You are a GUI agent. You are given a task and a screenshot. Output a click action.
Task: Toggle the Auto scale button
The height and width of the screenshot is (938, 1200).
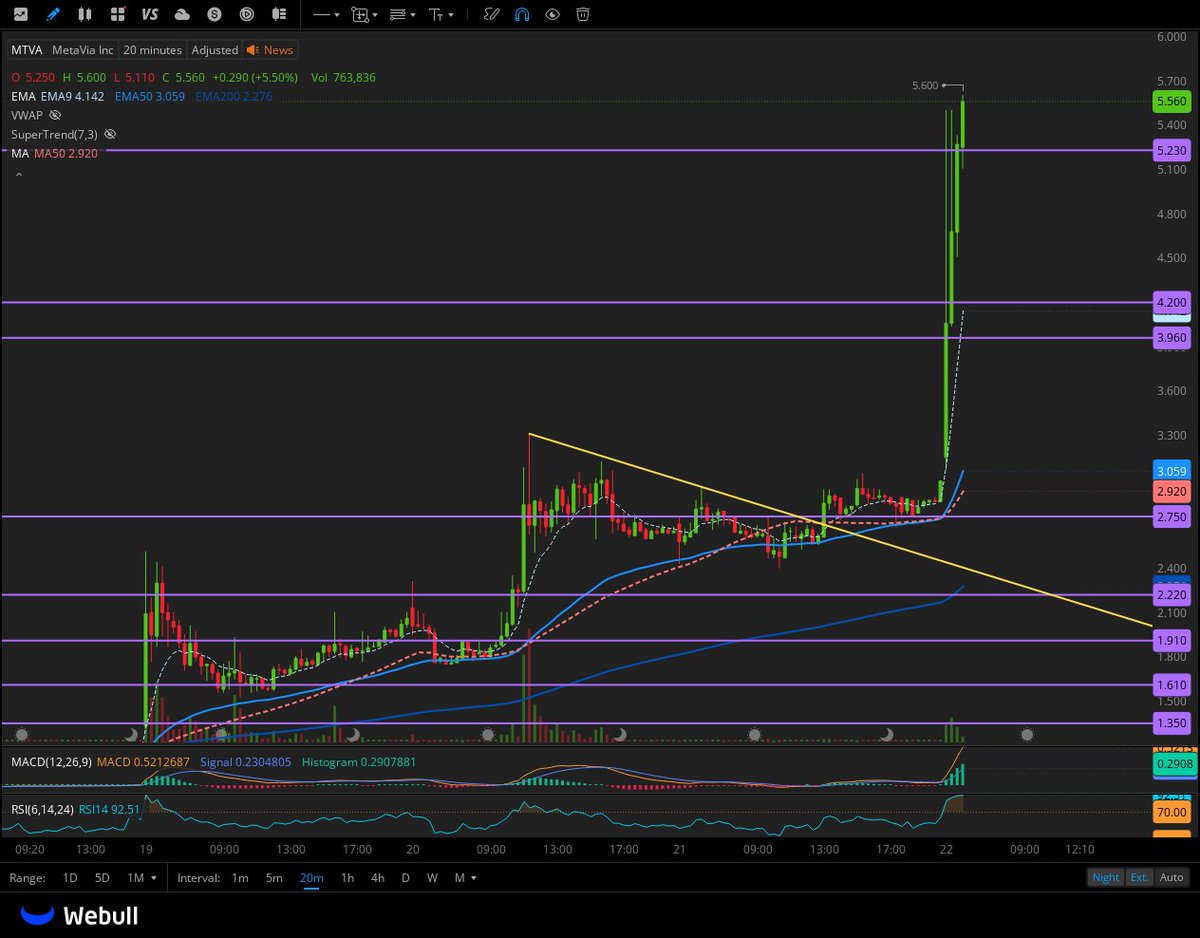click(1171, 877)
